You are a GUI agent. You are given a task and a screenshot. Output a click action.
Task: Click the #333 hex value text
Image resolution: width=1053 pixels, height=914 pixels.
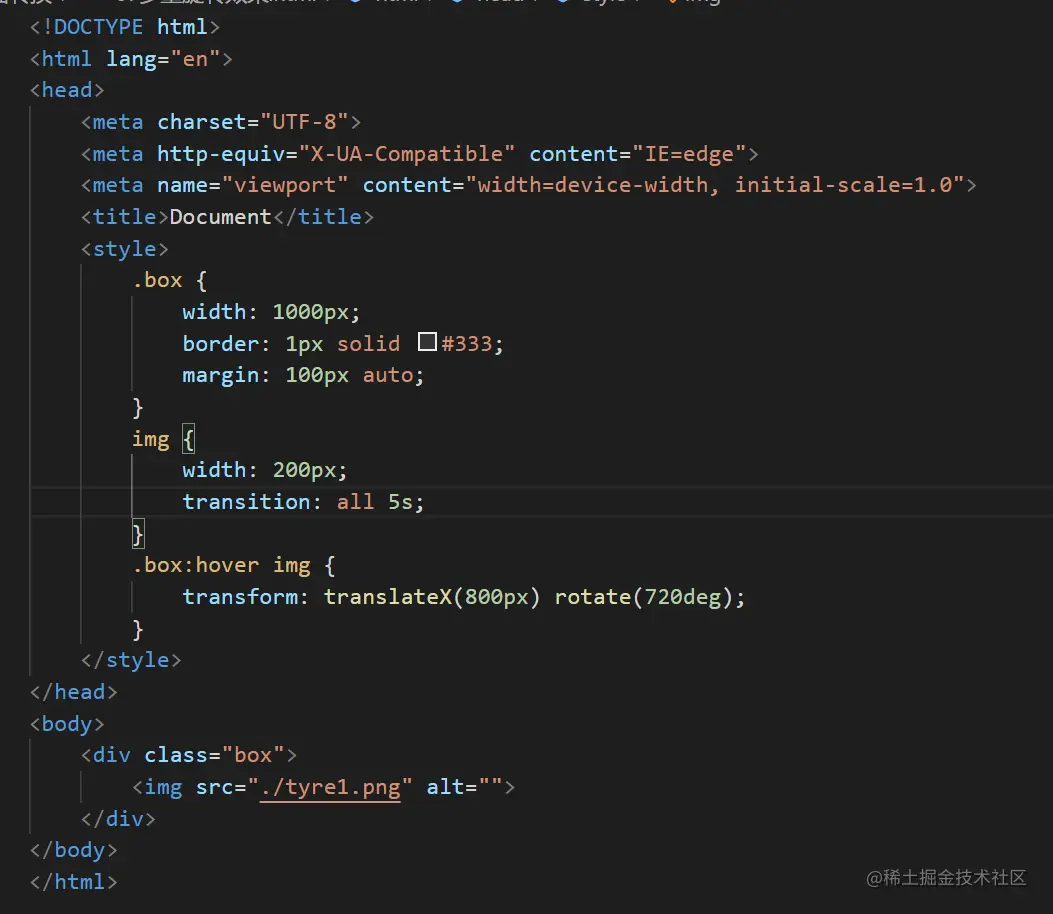tap(466, 344)
